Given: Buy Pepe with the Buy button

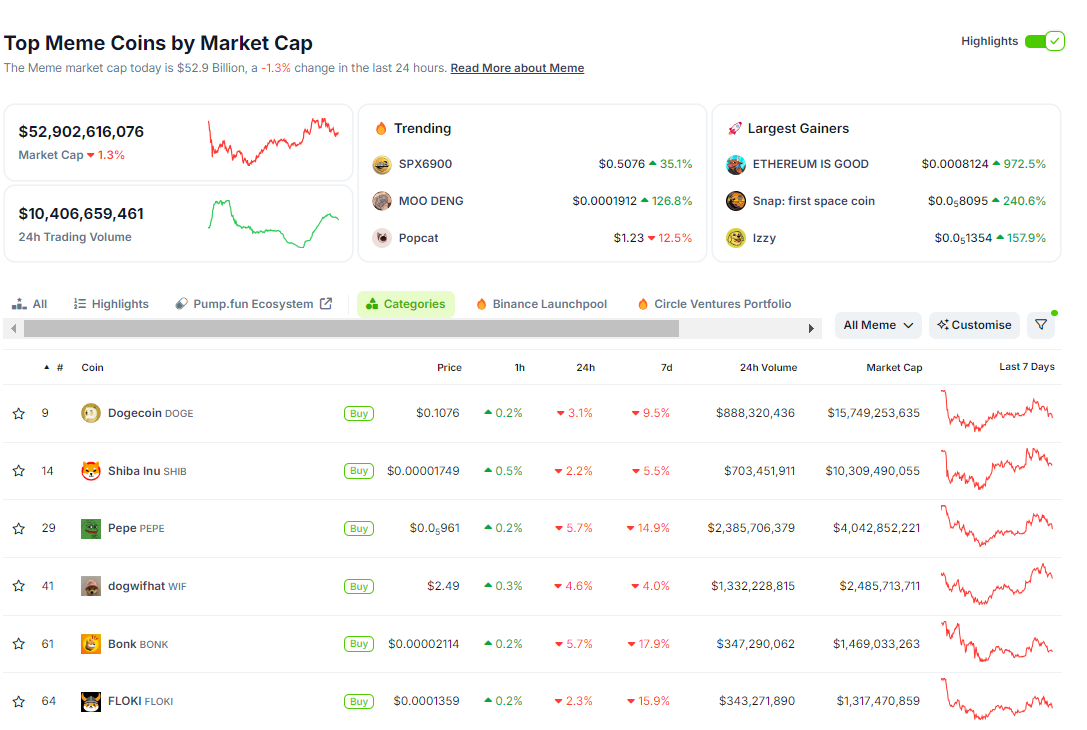Looking at the screenshot, I should coord(358,529).
